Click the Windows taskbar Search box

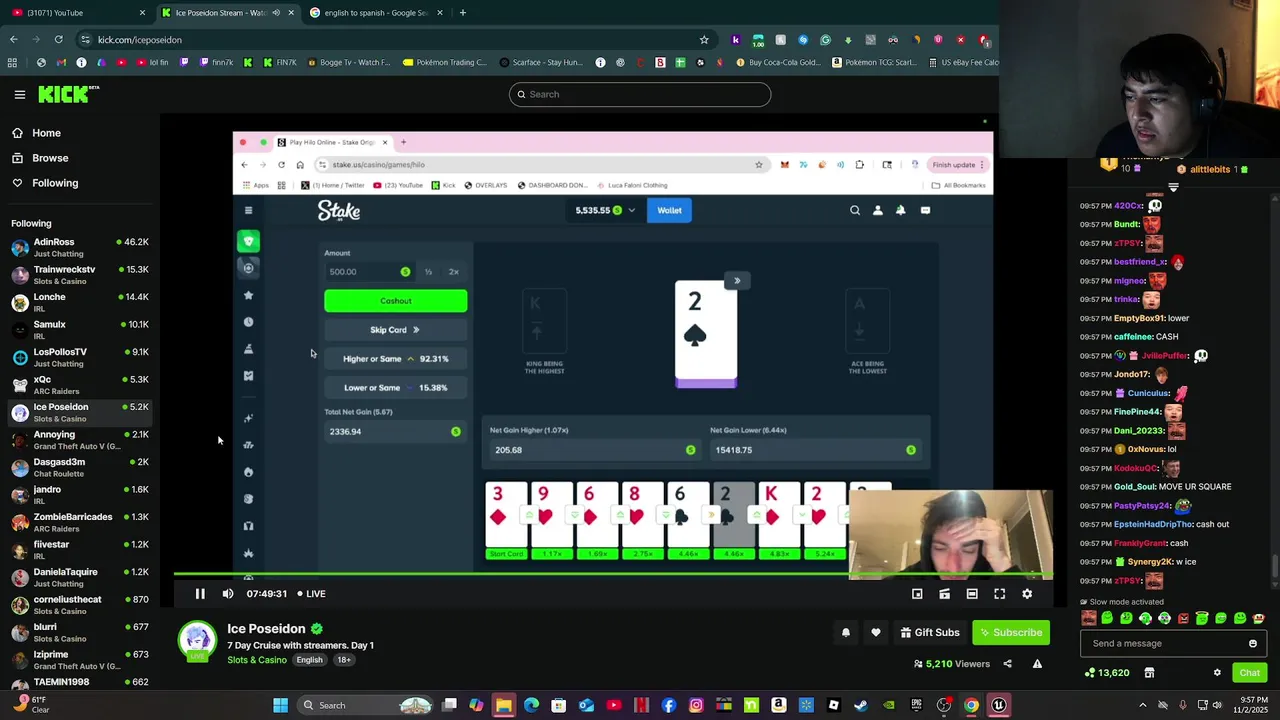(367, 706)
